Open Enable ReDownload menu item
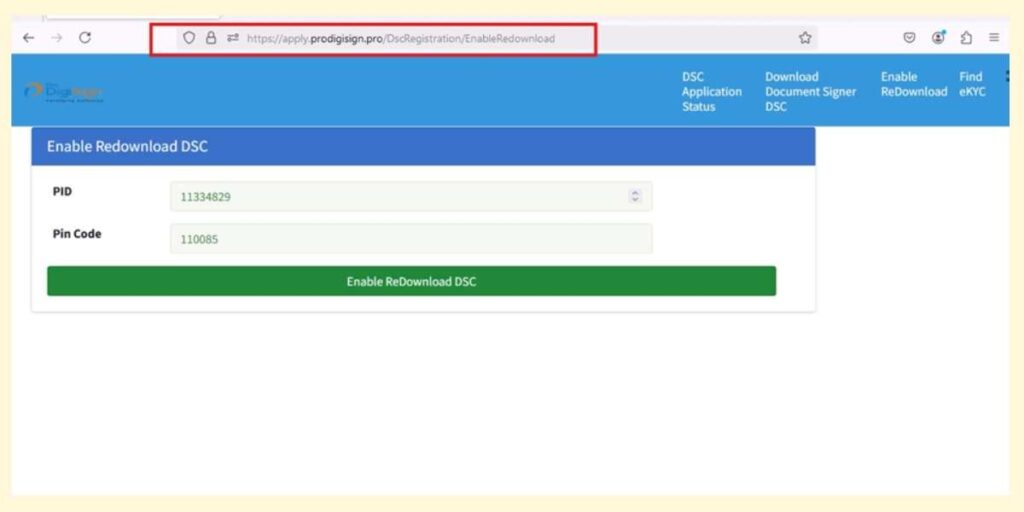1024x512 pixels. (914, 84)
